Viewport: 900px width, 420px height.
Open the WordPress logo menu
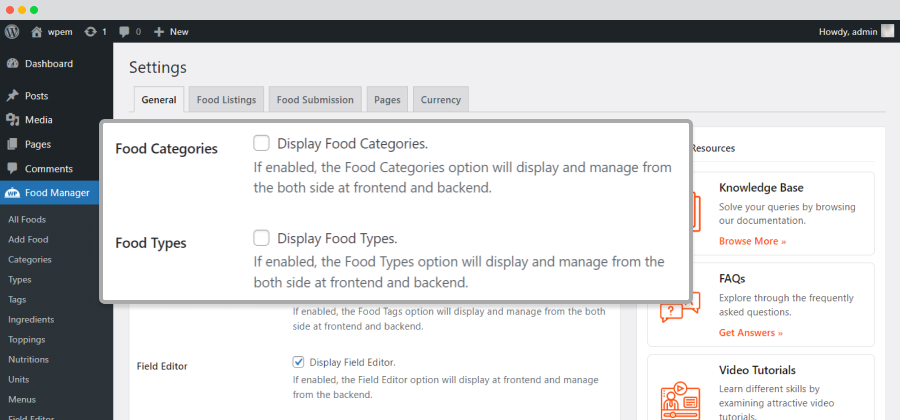(12, 32)
